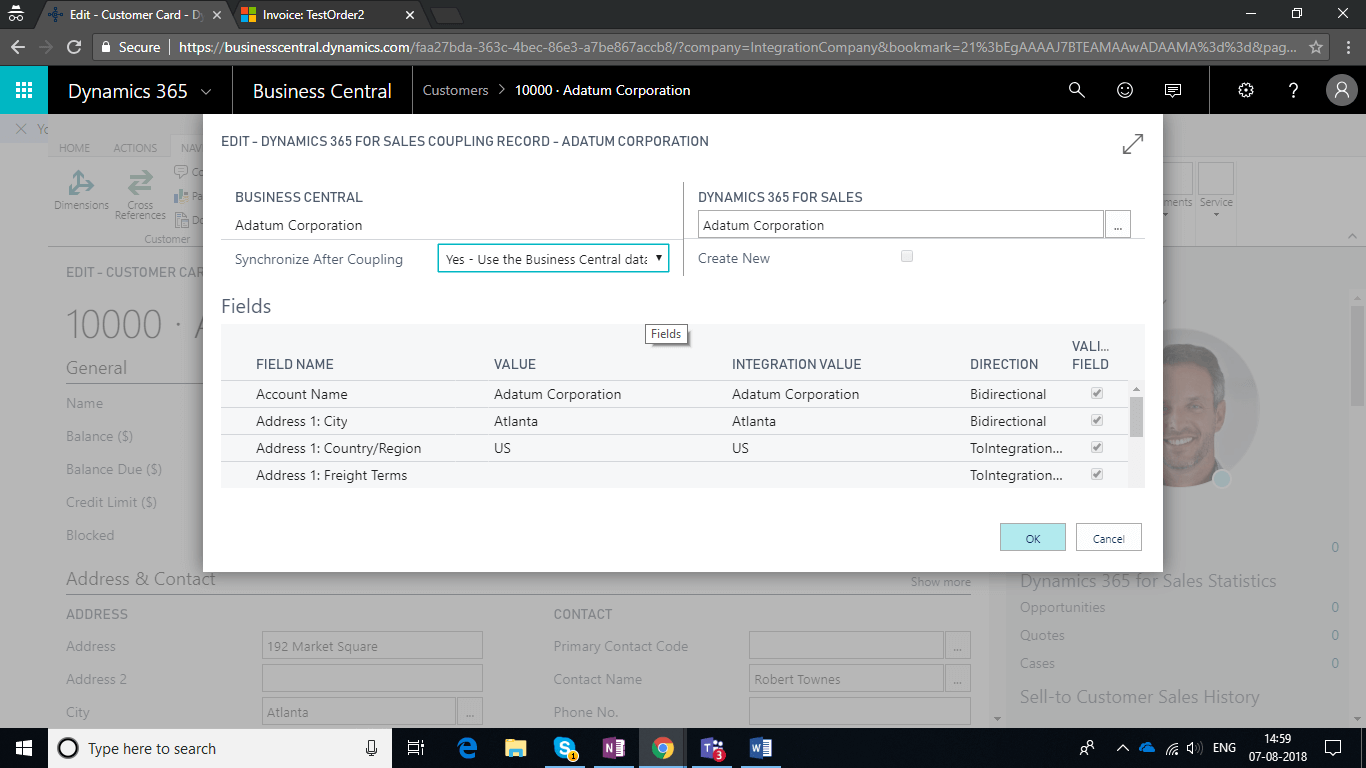Click the Cancel button
The height and width of the screenshot is (768, 1366).
[x=1108, y=538]
